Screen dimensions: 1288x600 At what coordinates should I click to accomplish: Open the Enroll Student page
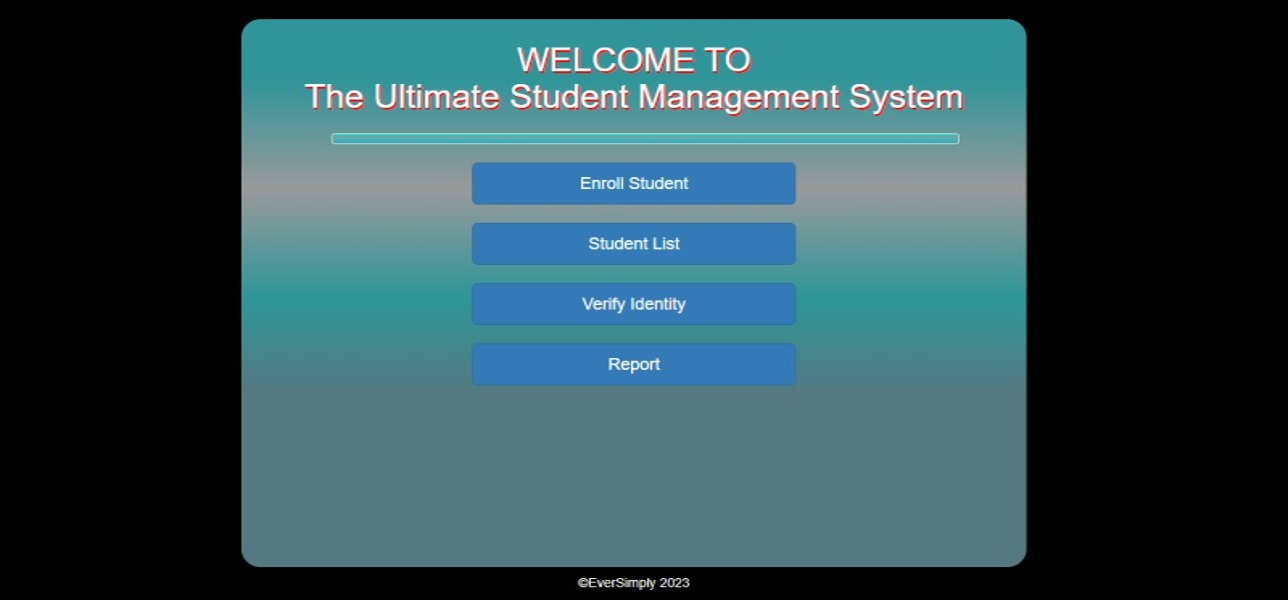[x=634, y=184]
